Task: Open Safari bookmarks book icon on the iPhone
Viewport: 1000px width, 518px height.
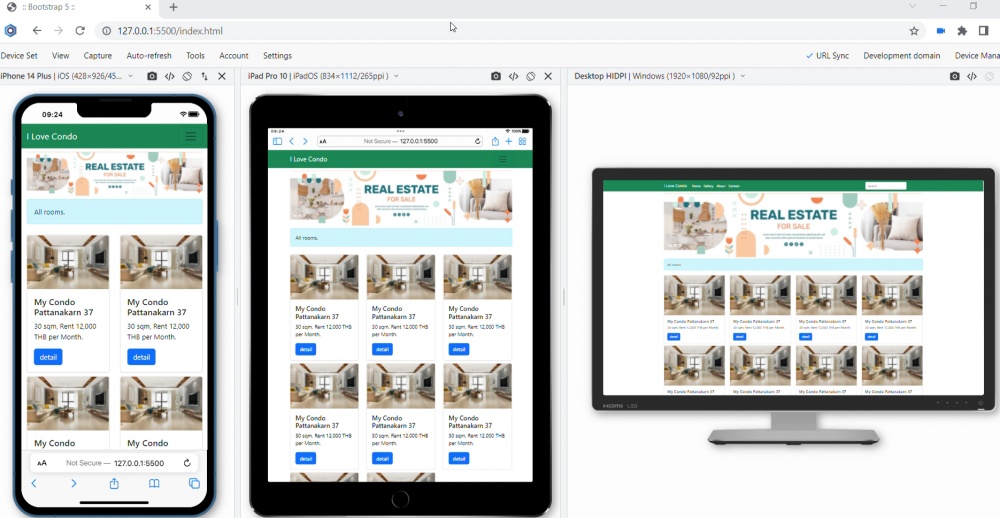Action: [x=154, y=484]
